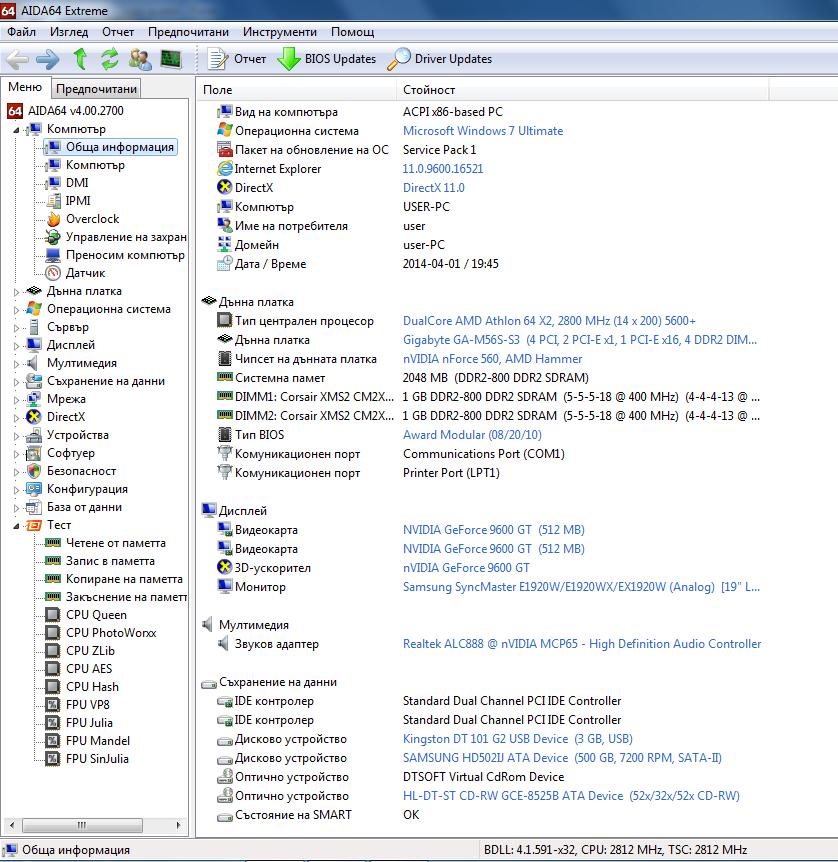Screen dimensions: 838x862
Task: Expand the Операционна система tree node
Action: (16, 310)
